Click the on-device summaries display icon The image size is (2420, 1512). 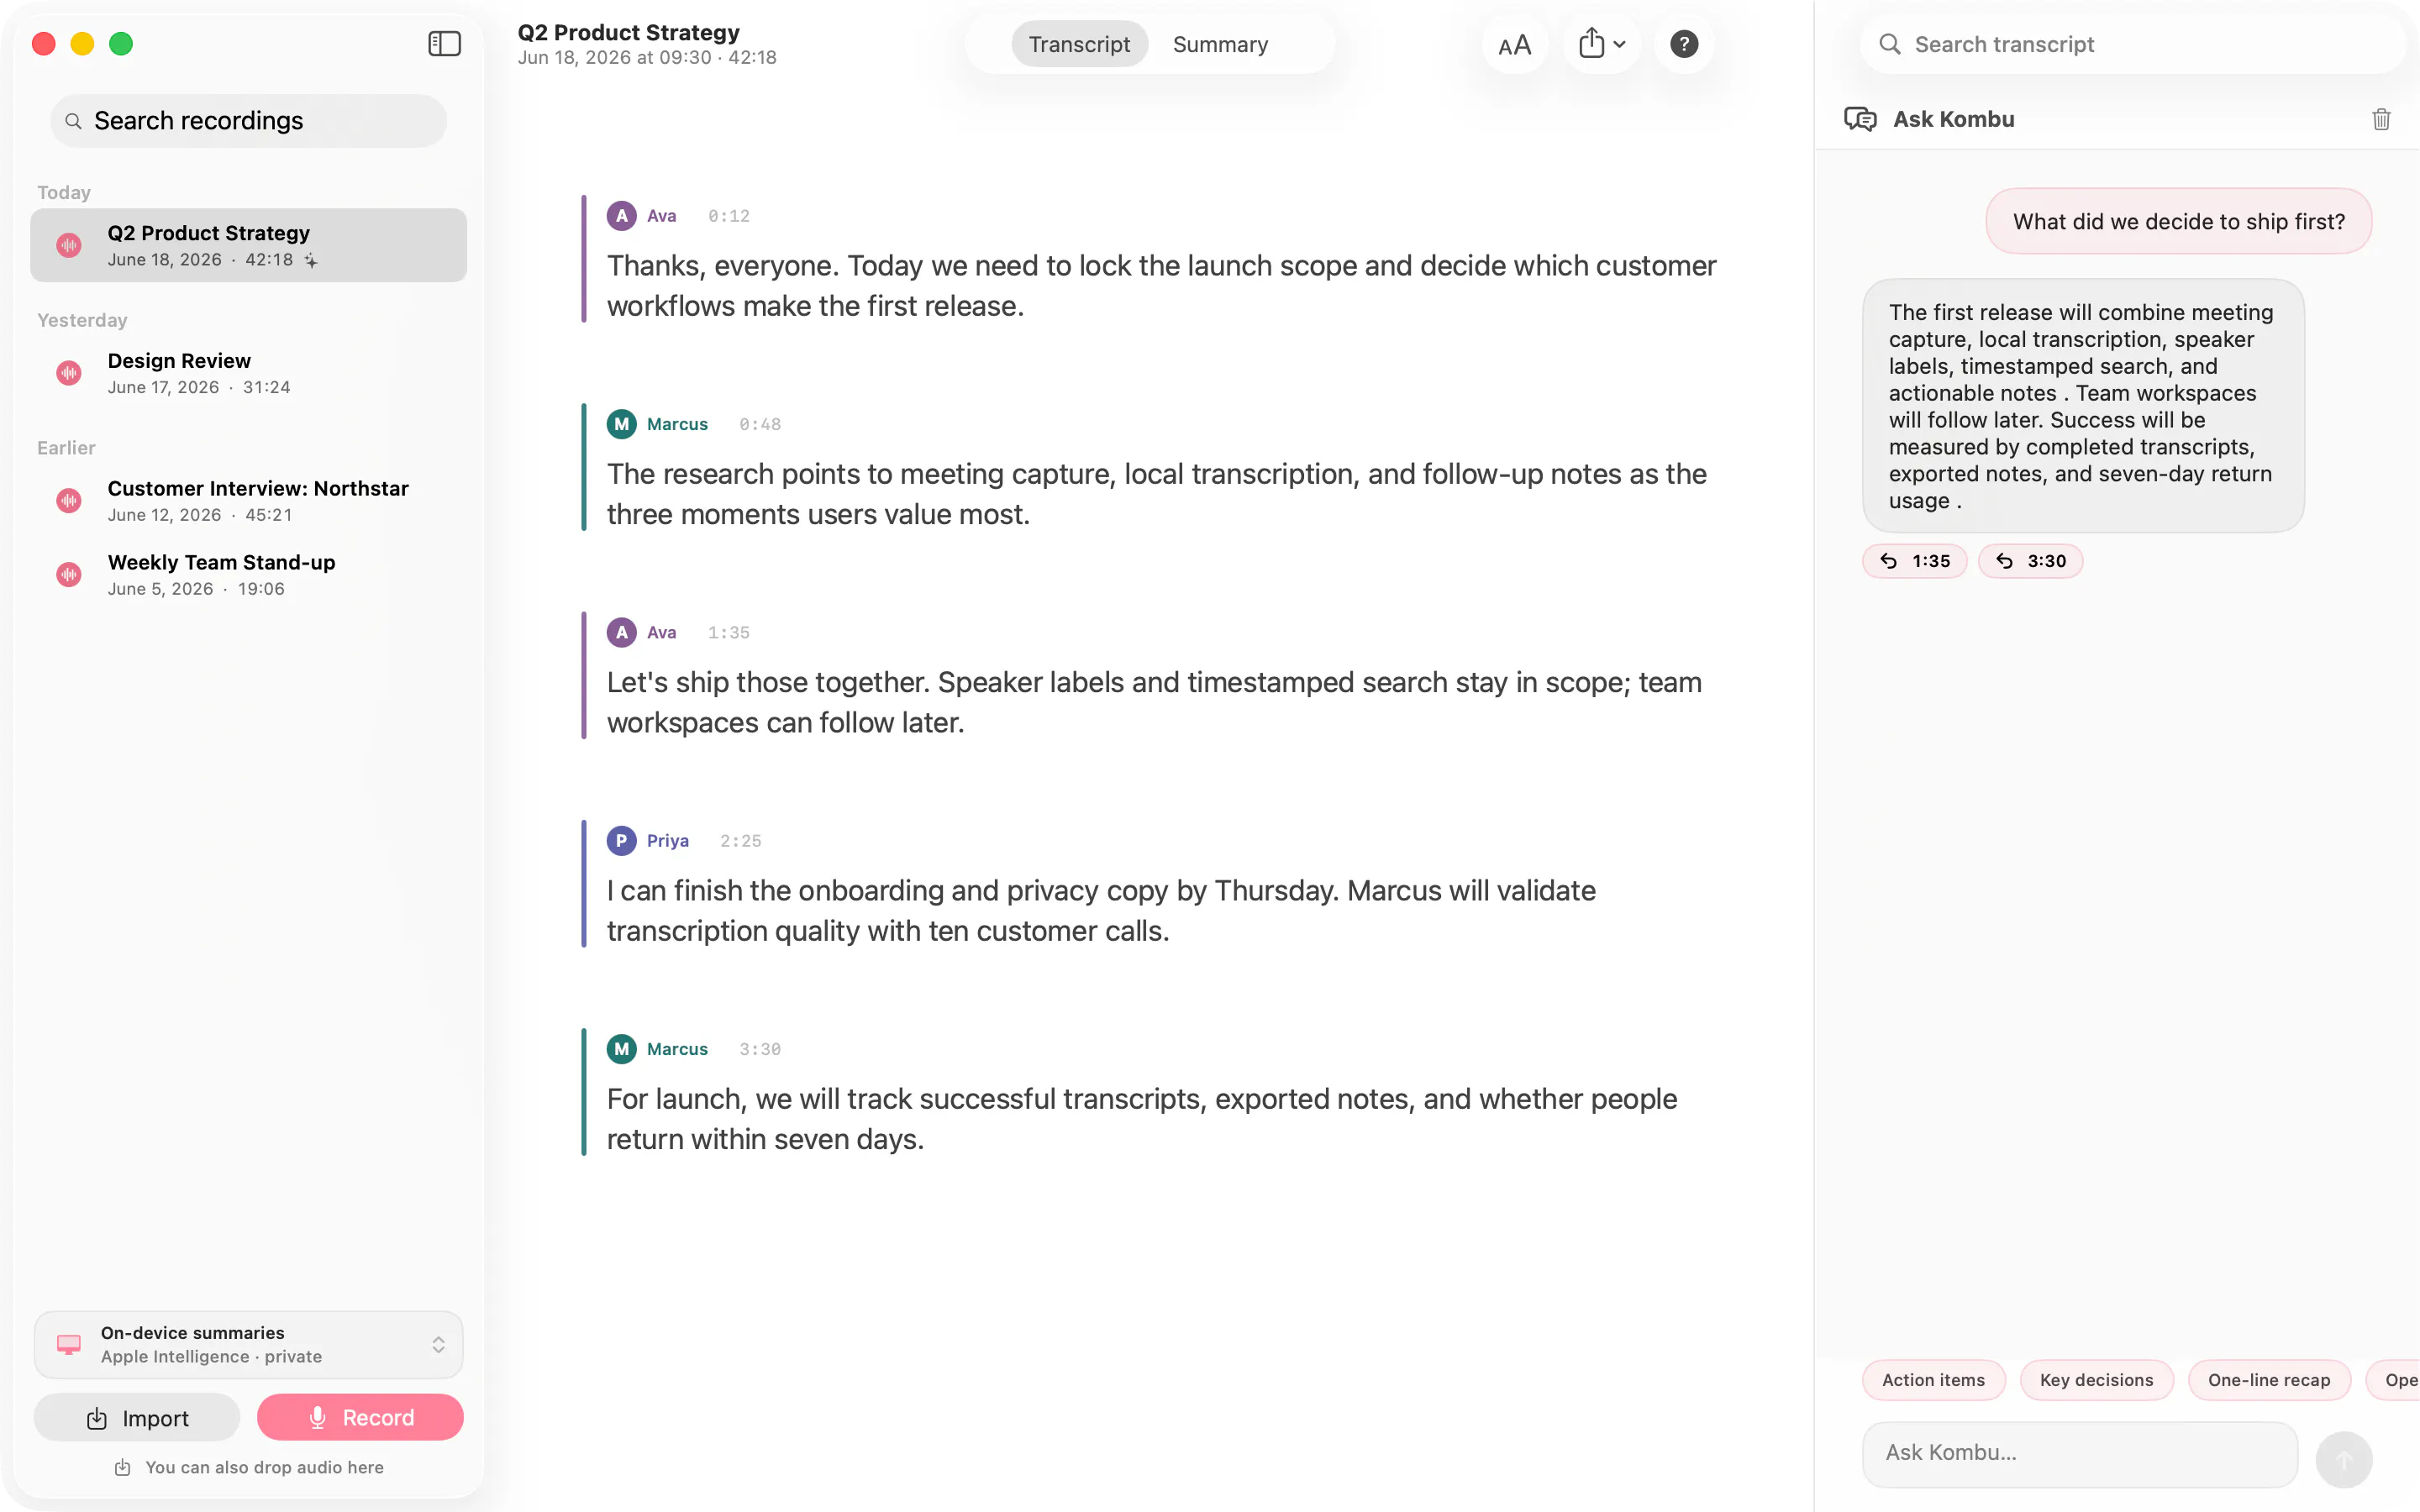pos(69,1345)
